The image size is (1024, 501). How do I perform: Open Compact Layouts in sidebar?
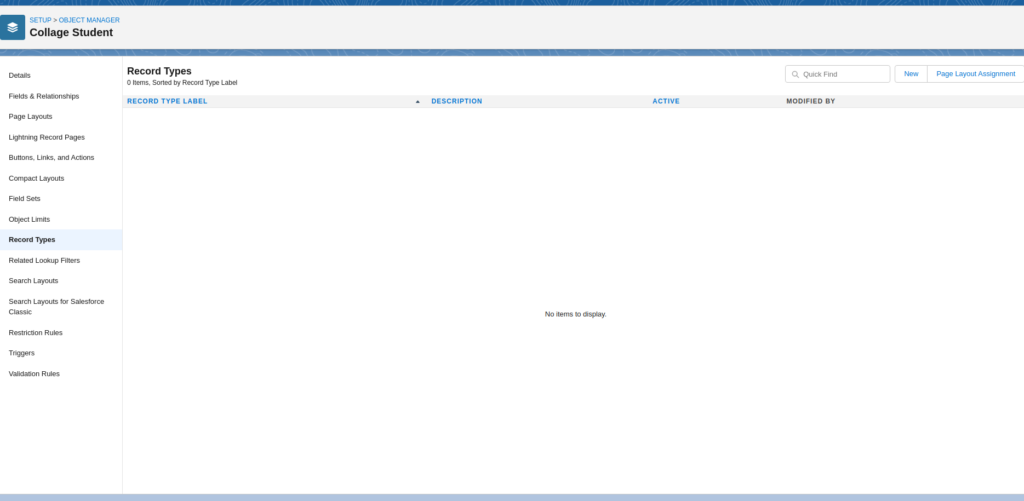coord(36,178)
